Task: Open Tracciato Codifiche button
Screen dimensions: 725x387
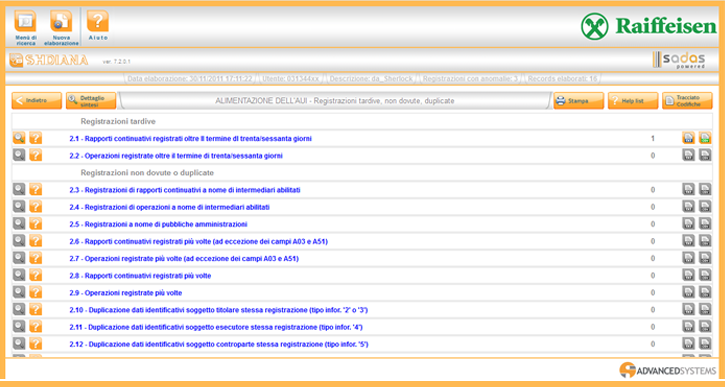Action: tap(687, 100)
